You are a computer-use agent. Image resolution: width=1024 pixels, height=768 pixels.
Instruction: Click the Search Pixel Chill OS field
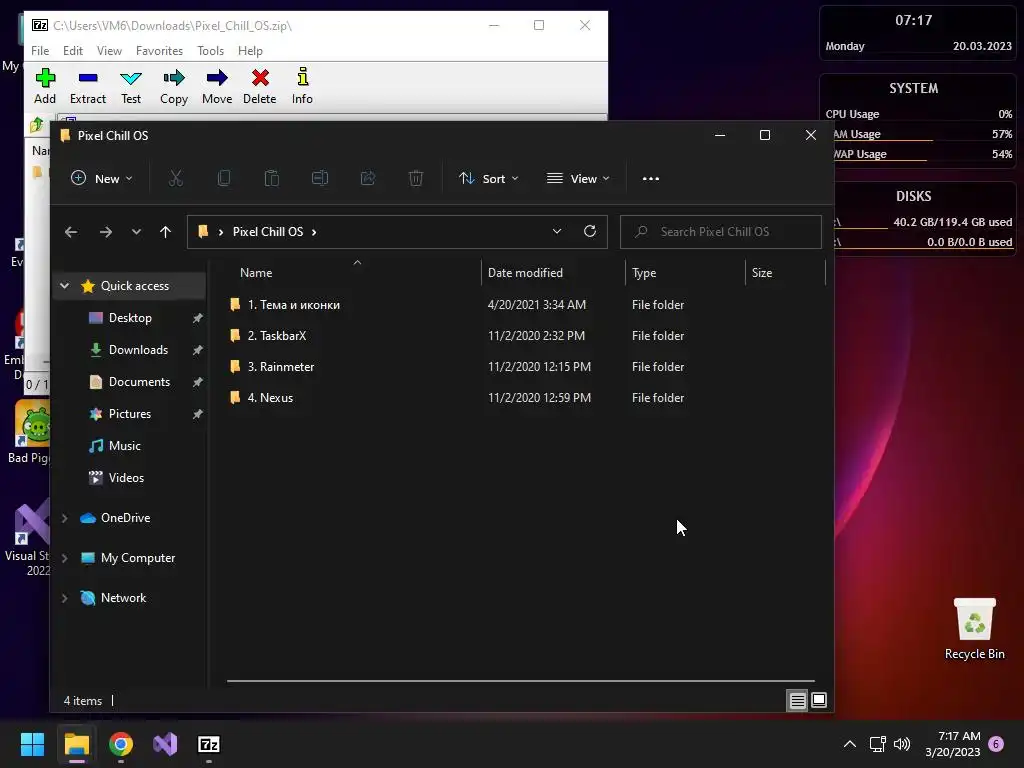point(720,232)
